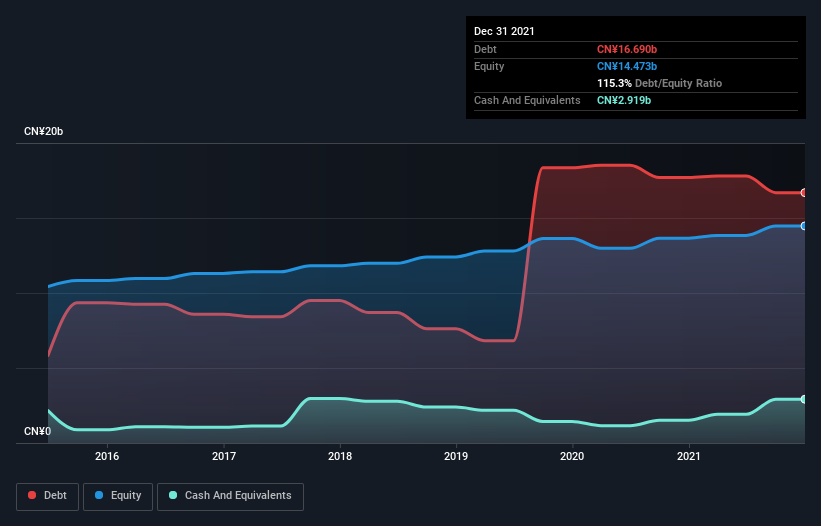Click the 2016 x-axis label
The height and width of the screenshot is (526, 821).
[x=107, y=456]
